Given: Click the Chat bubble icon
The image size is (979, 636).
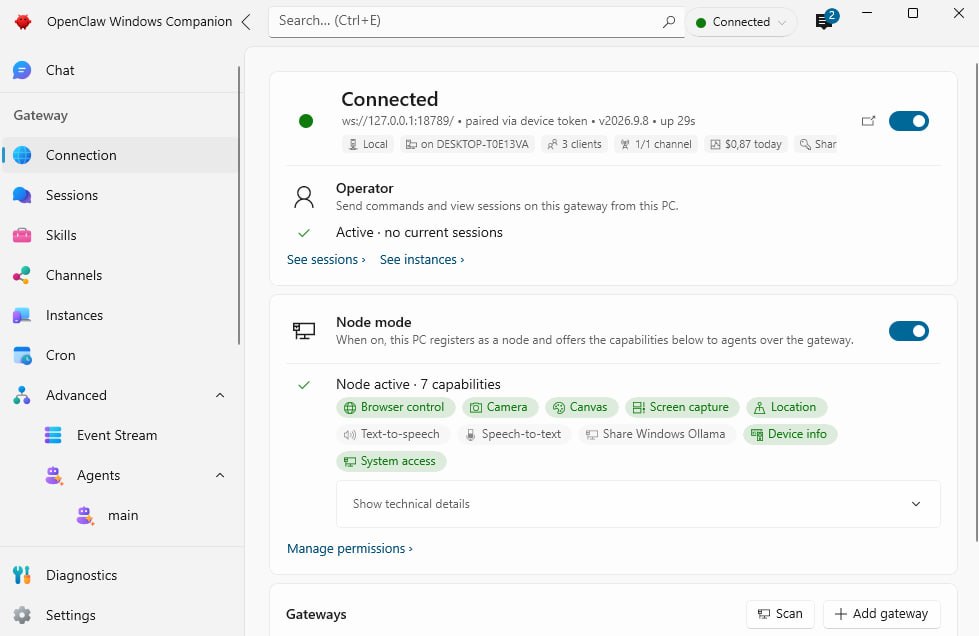Looking at the screenshot, I should [x=22, y=70].
